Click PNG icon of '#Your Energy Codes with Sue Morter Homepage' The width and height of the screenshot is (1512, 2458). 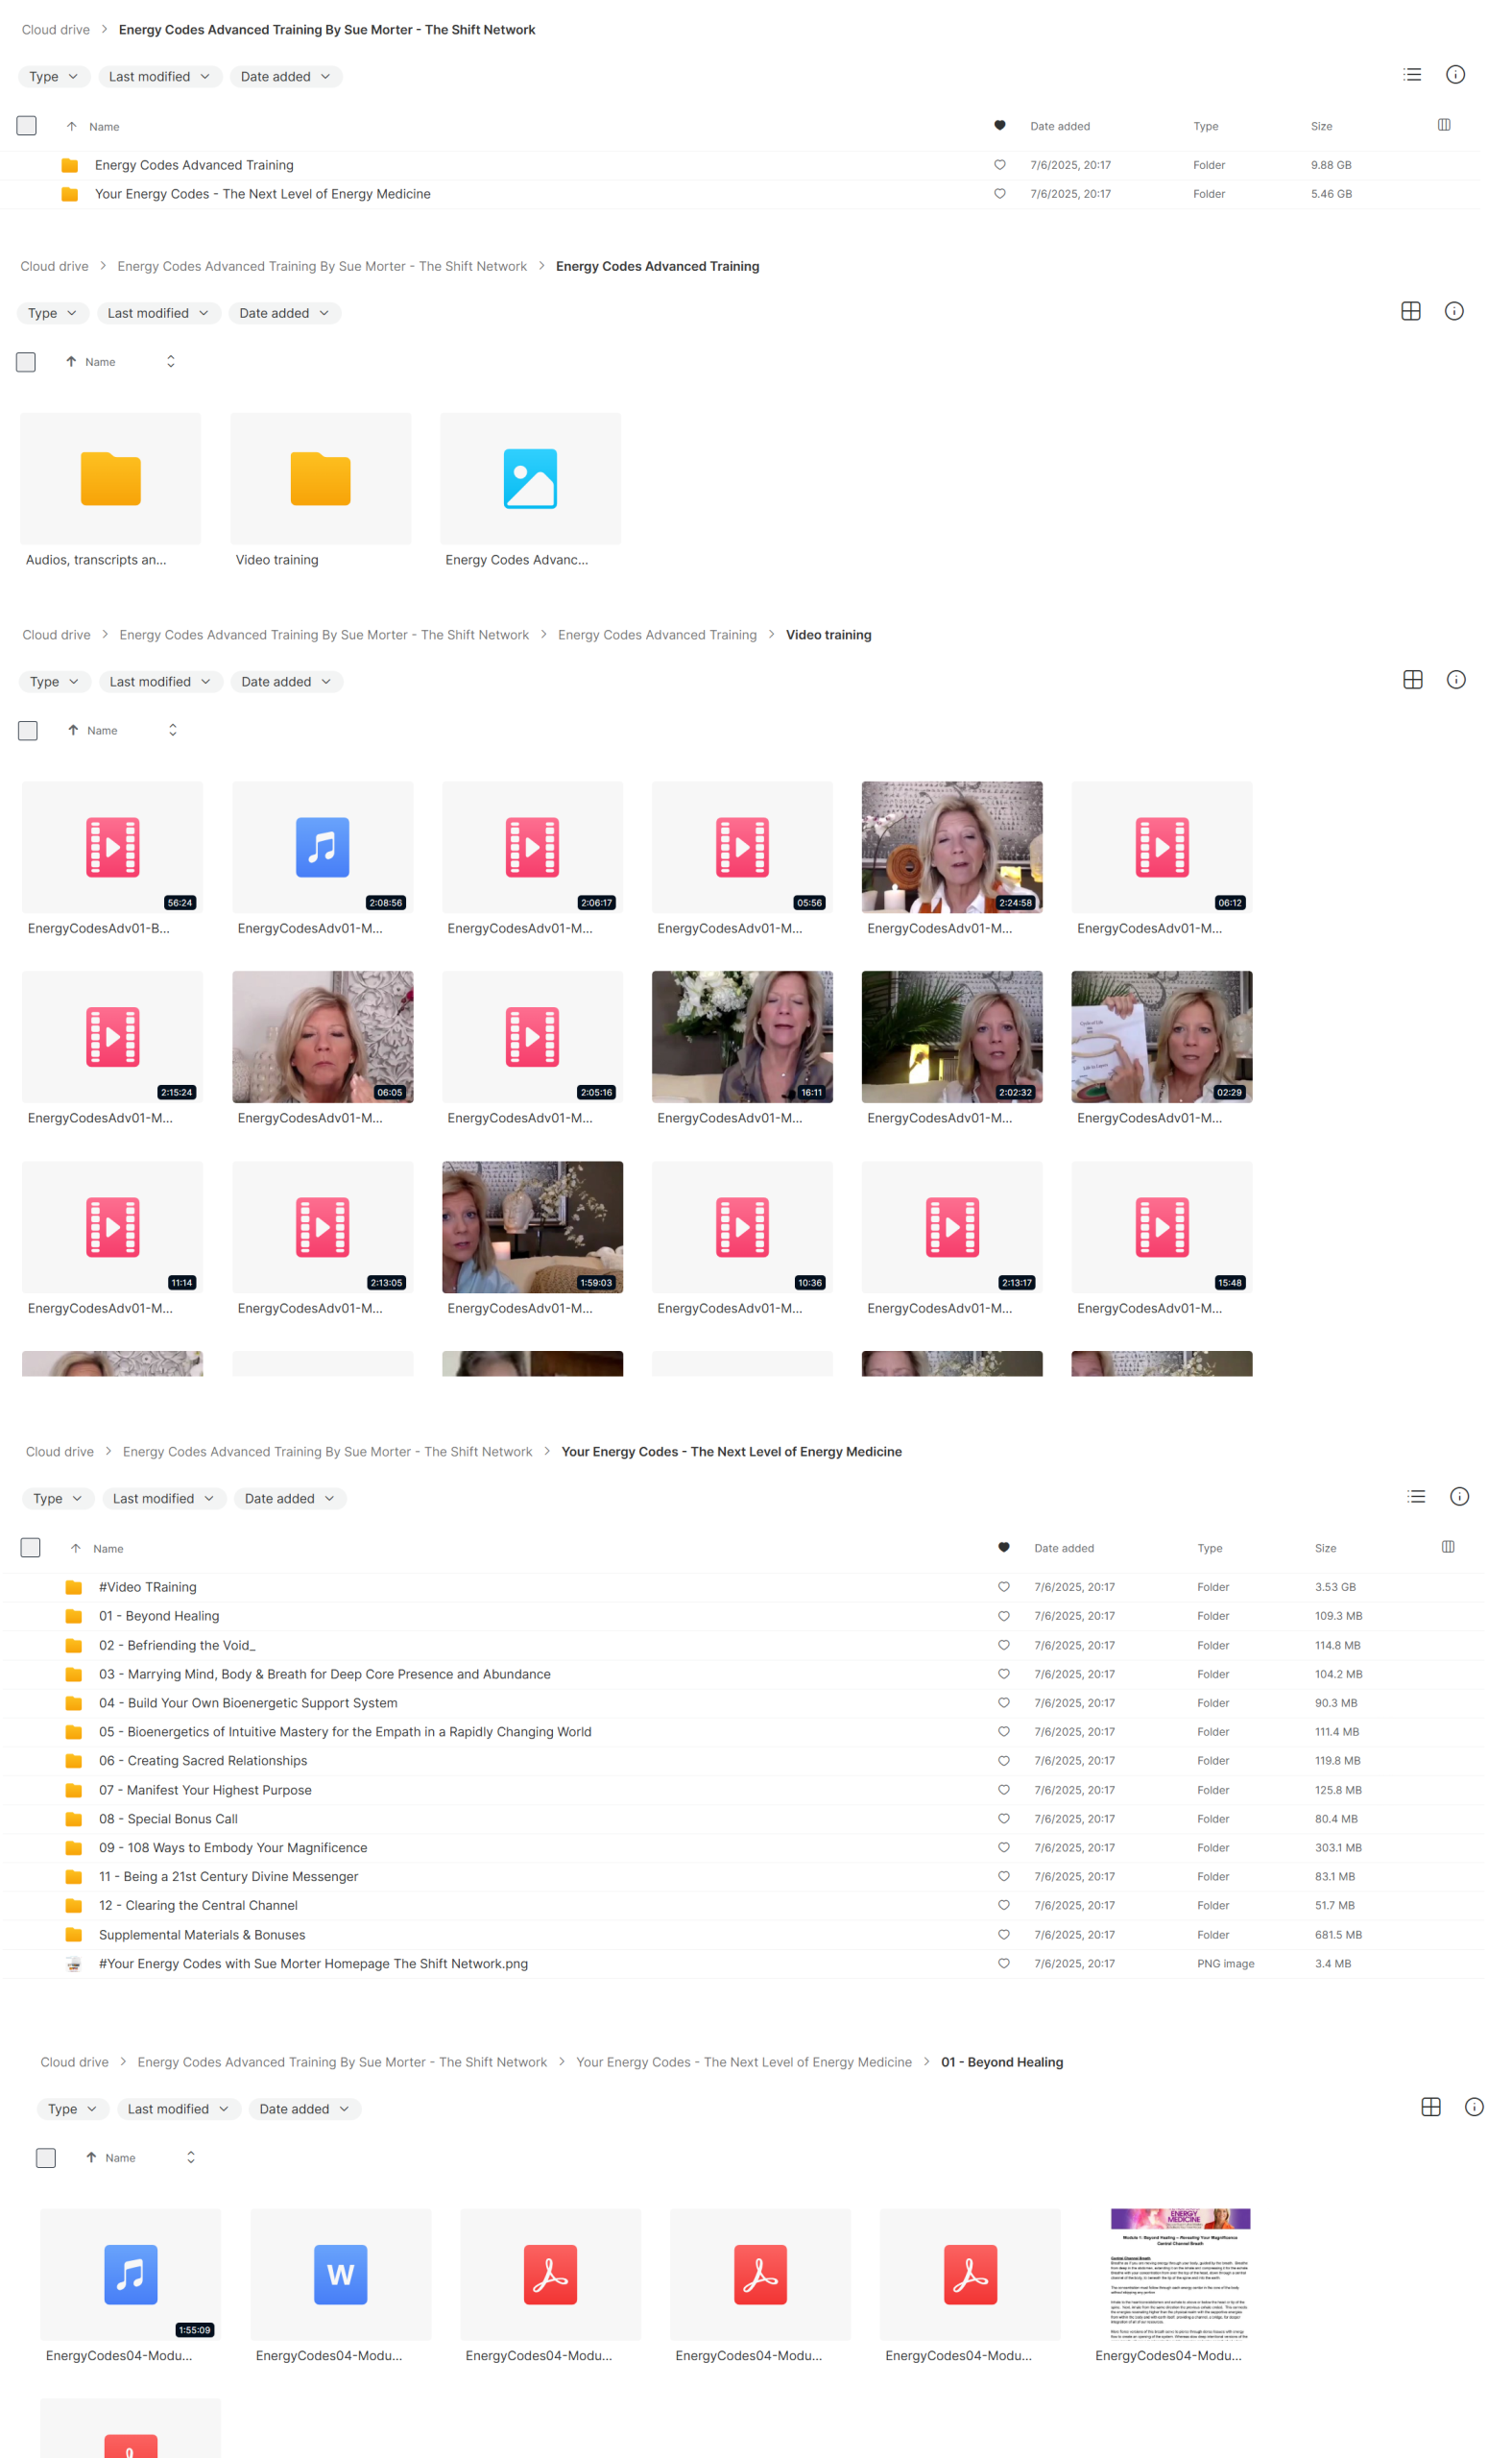[x=74, y=1964]
